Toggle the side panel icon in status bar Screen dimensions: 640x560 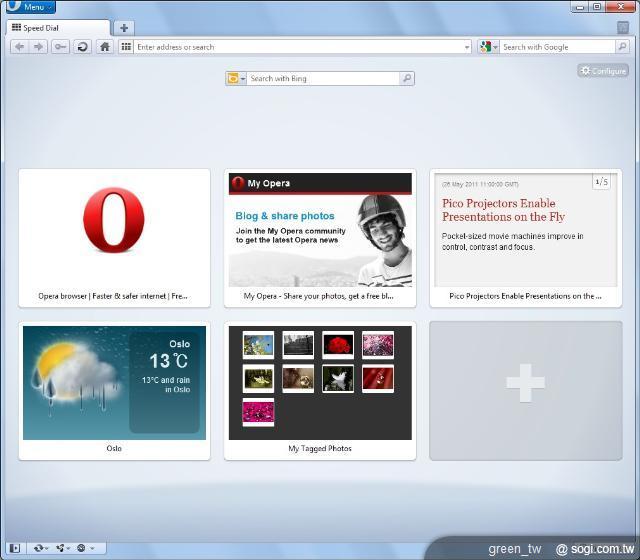click(15, 548)
